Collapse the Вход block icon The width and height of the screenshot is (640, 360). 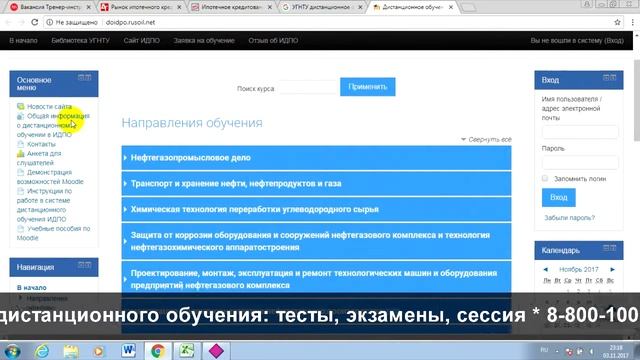click(x=606, y=78)
